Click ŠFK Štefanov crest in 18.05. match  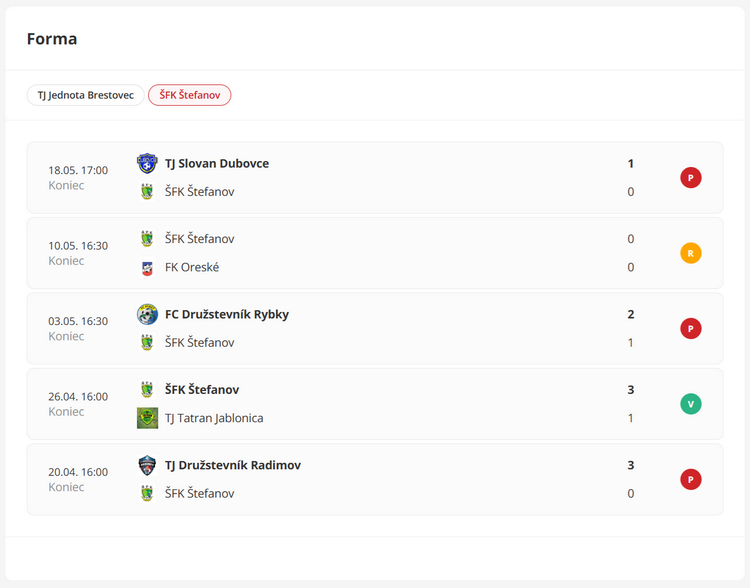click(147, 192)
